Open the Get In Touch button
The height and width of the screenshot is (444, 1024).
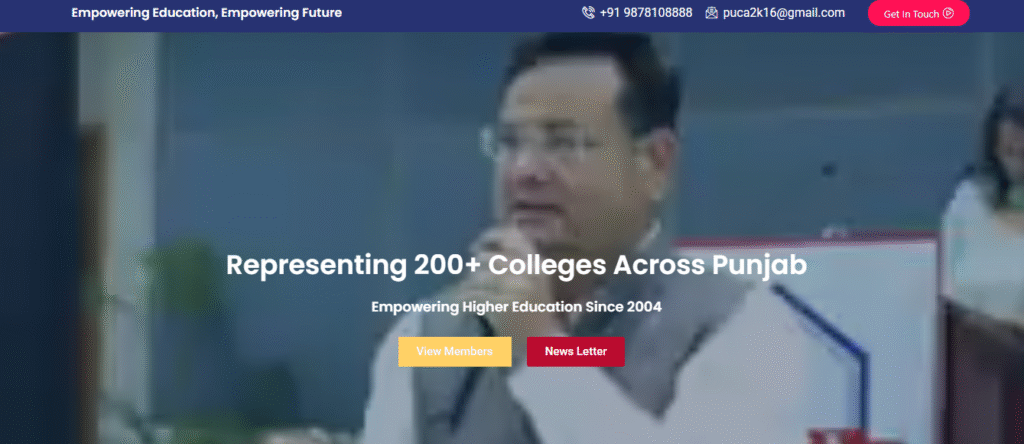[x=918, y=13]
